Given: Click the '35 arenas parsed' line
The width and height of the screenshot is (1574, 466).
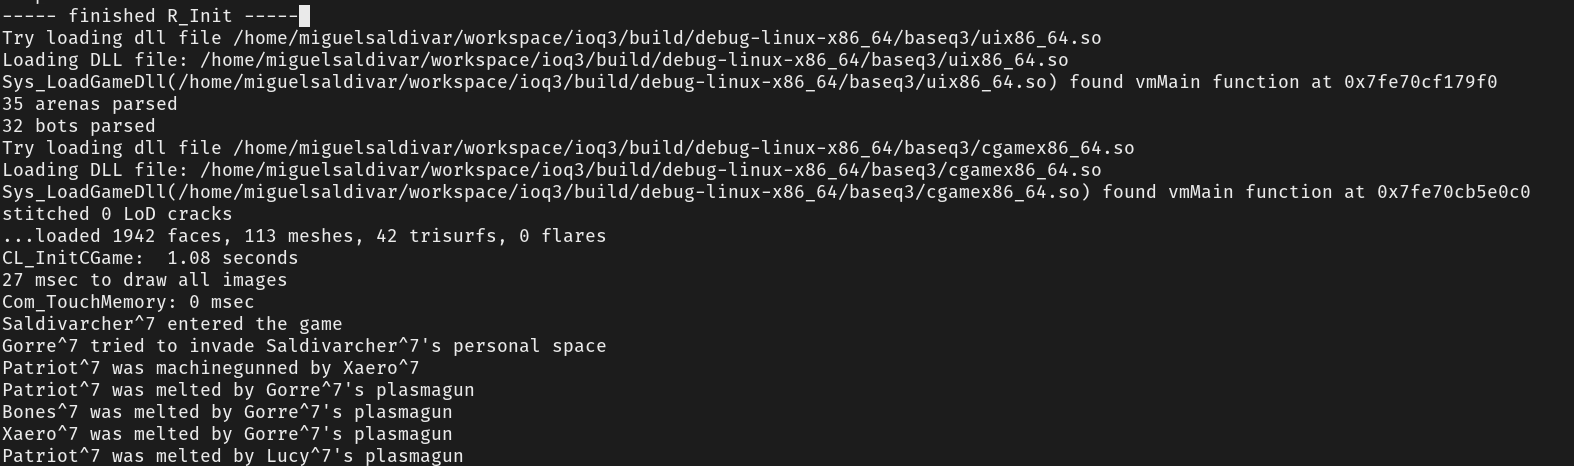Looking at the screenshot, I should coord(90,104).
